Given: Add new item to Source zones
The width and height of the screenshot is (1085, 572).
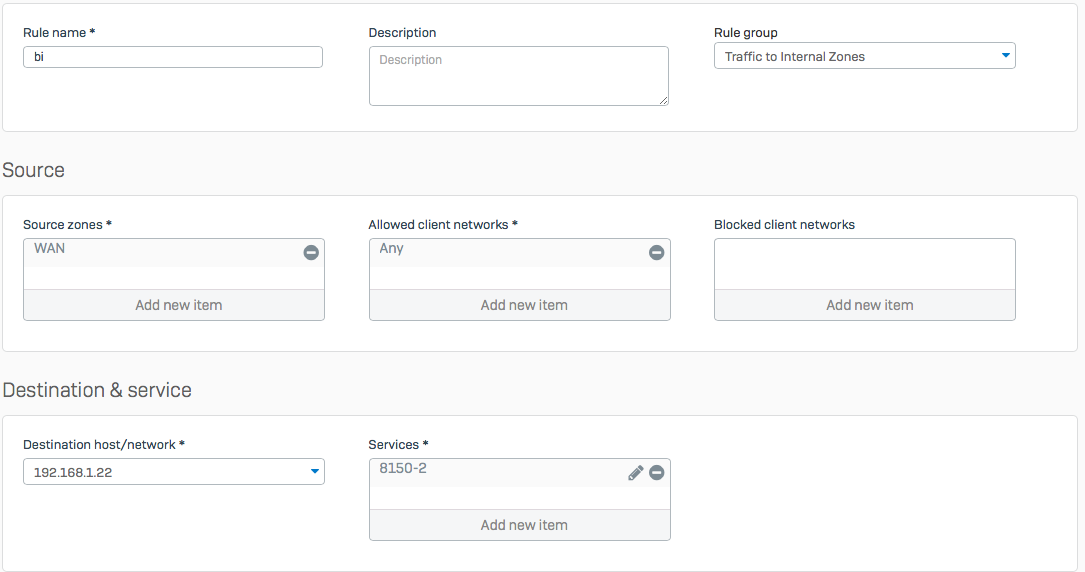Looking at the screenshot, I should point(173,305).
